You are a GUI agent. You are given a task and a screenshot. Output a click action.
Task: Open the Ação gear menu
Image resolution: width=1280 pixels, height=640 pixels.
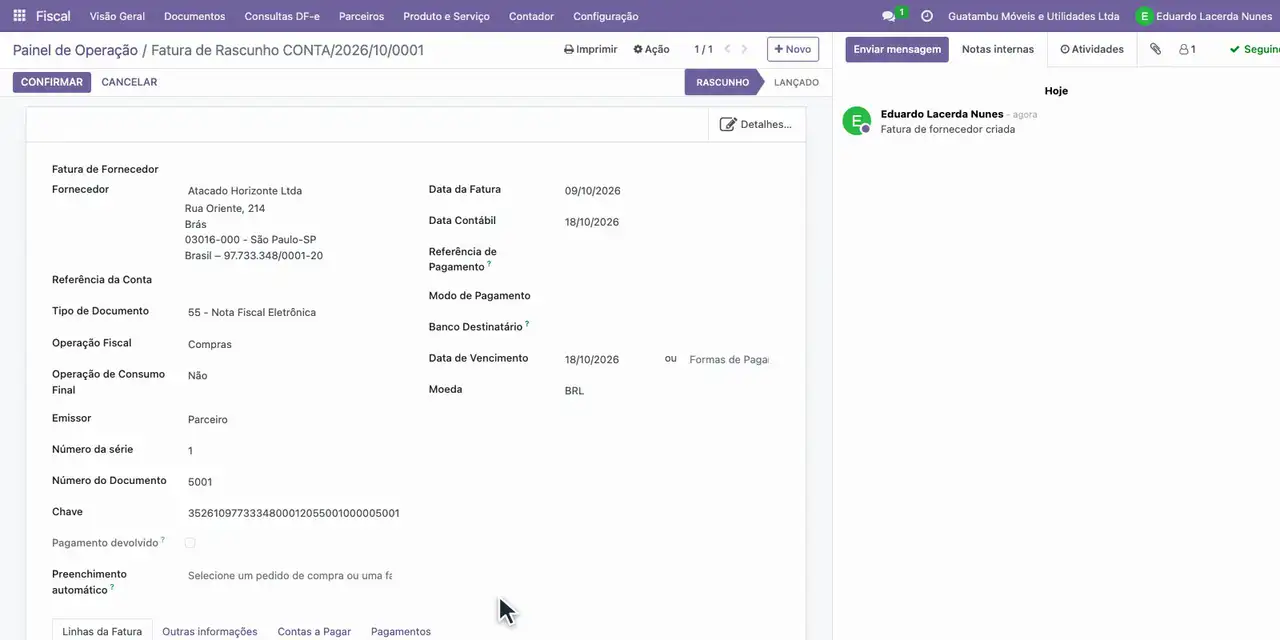click(x=651, y=49)
